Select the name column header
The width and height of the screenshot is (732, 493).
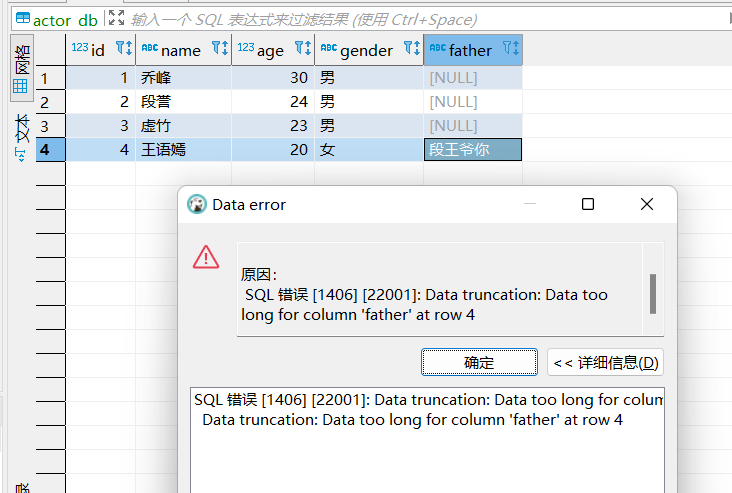click(183, 49)
